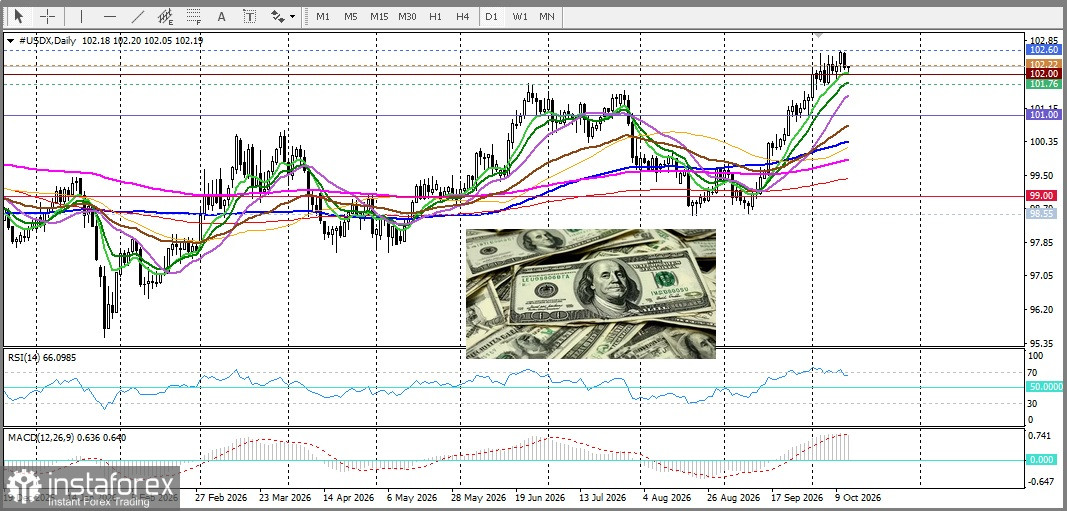Click the 102.60 price level label
The image size is (1067, 511).
point(1044,50)
